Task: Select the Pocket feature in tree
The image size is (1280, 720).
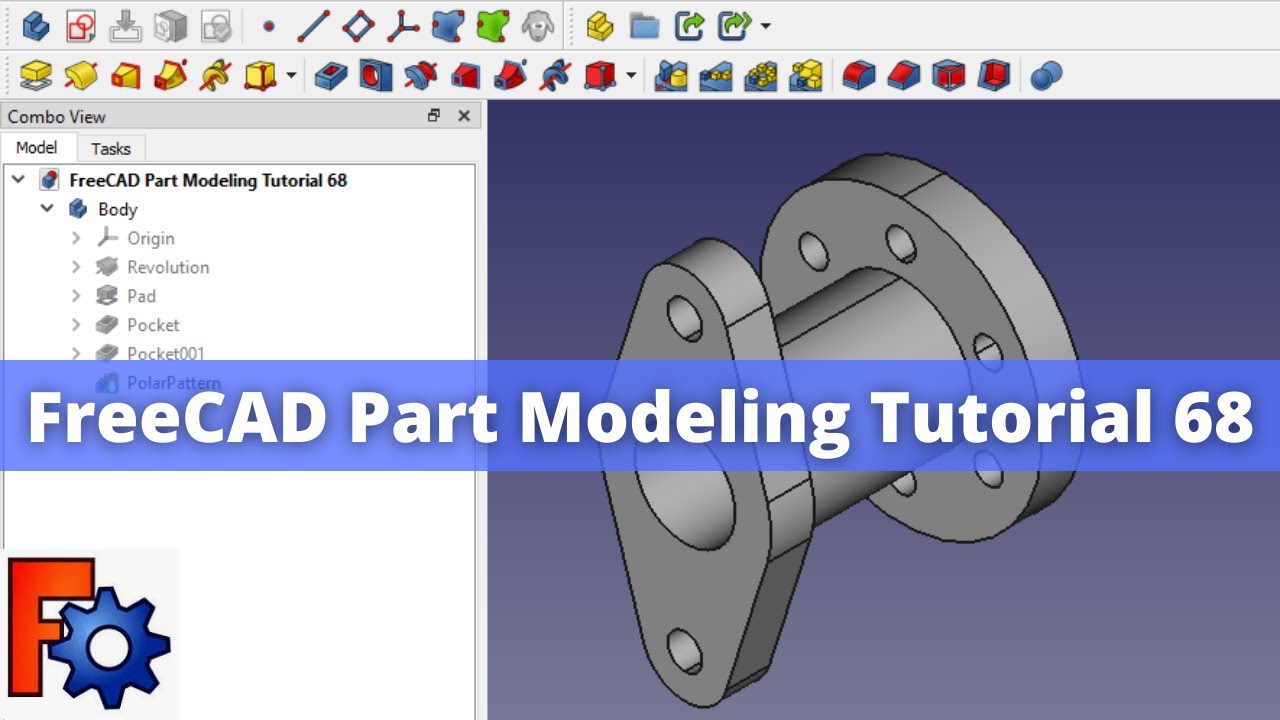Action: pos(153,325)
